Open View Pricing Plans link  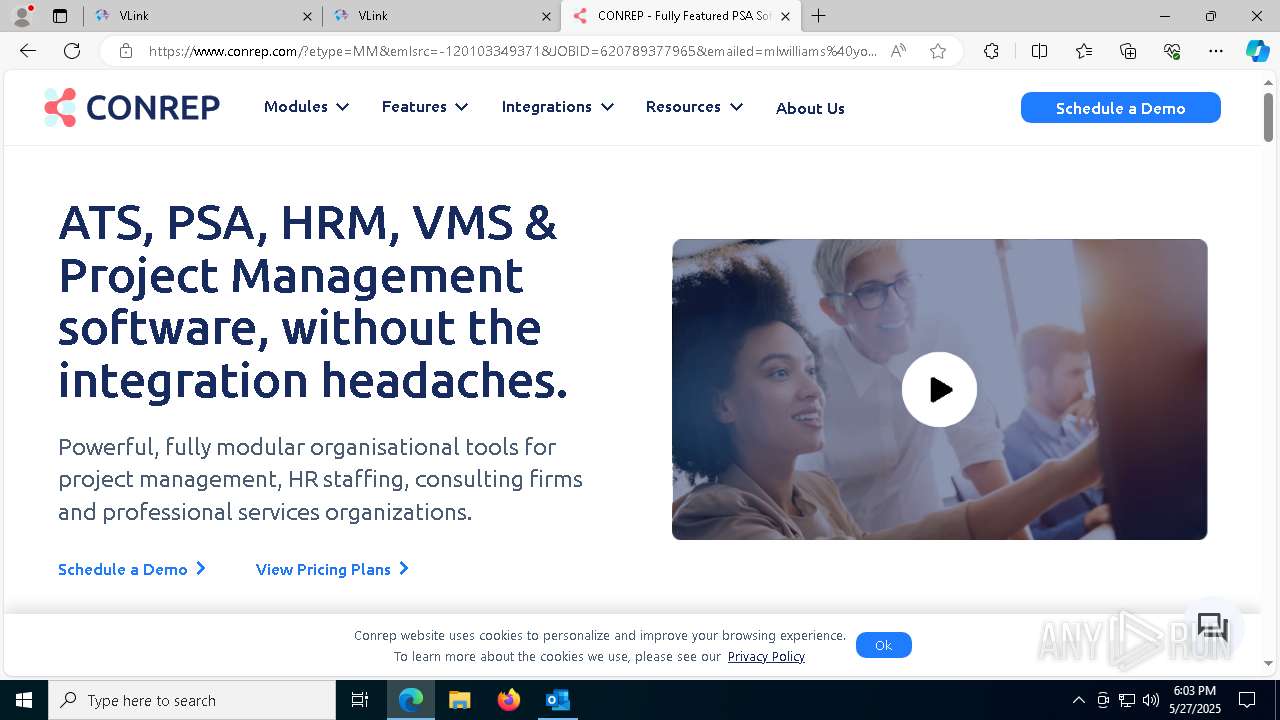pos(332,569)
